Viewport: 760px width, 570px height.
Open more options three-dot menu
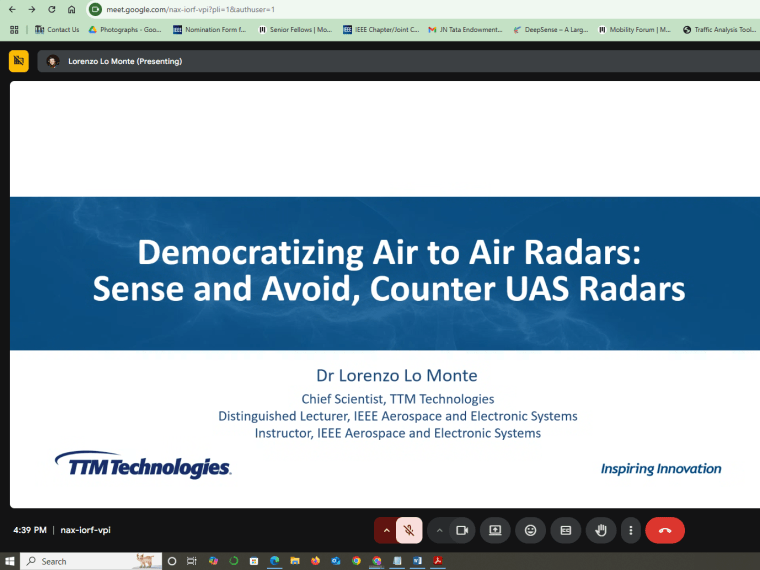coord(631,530)
